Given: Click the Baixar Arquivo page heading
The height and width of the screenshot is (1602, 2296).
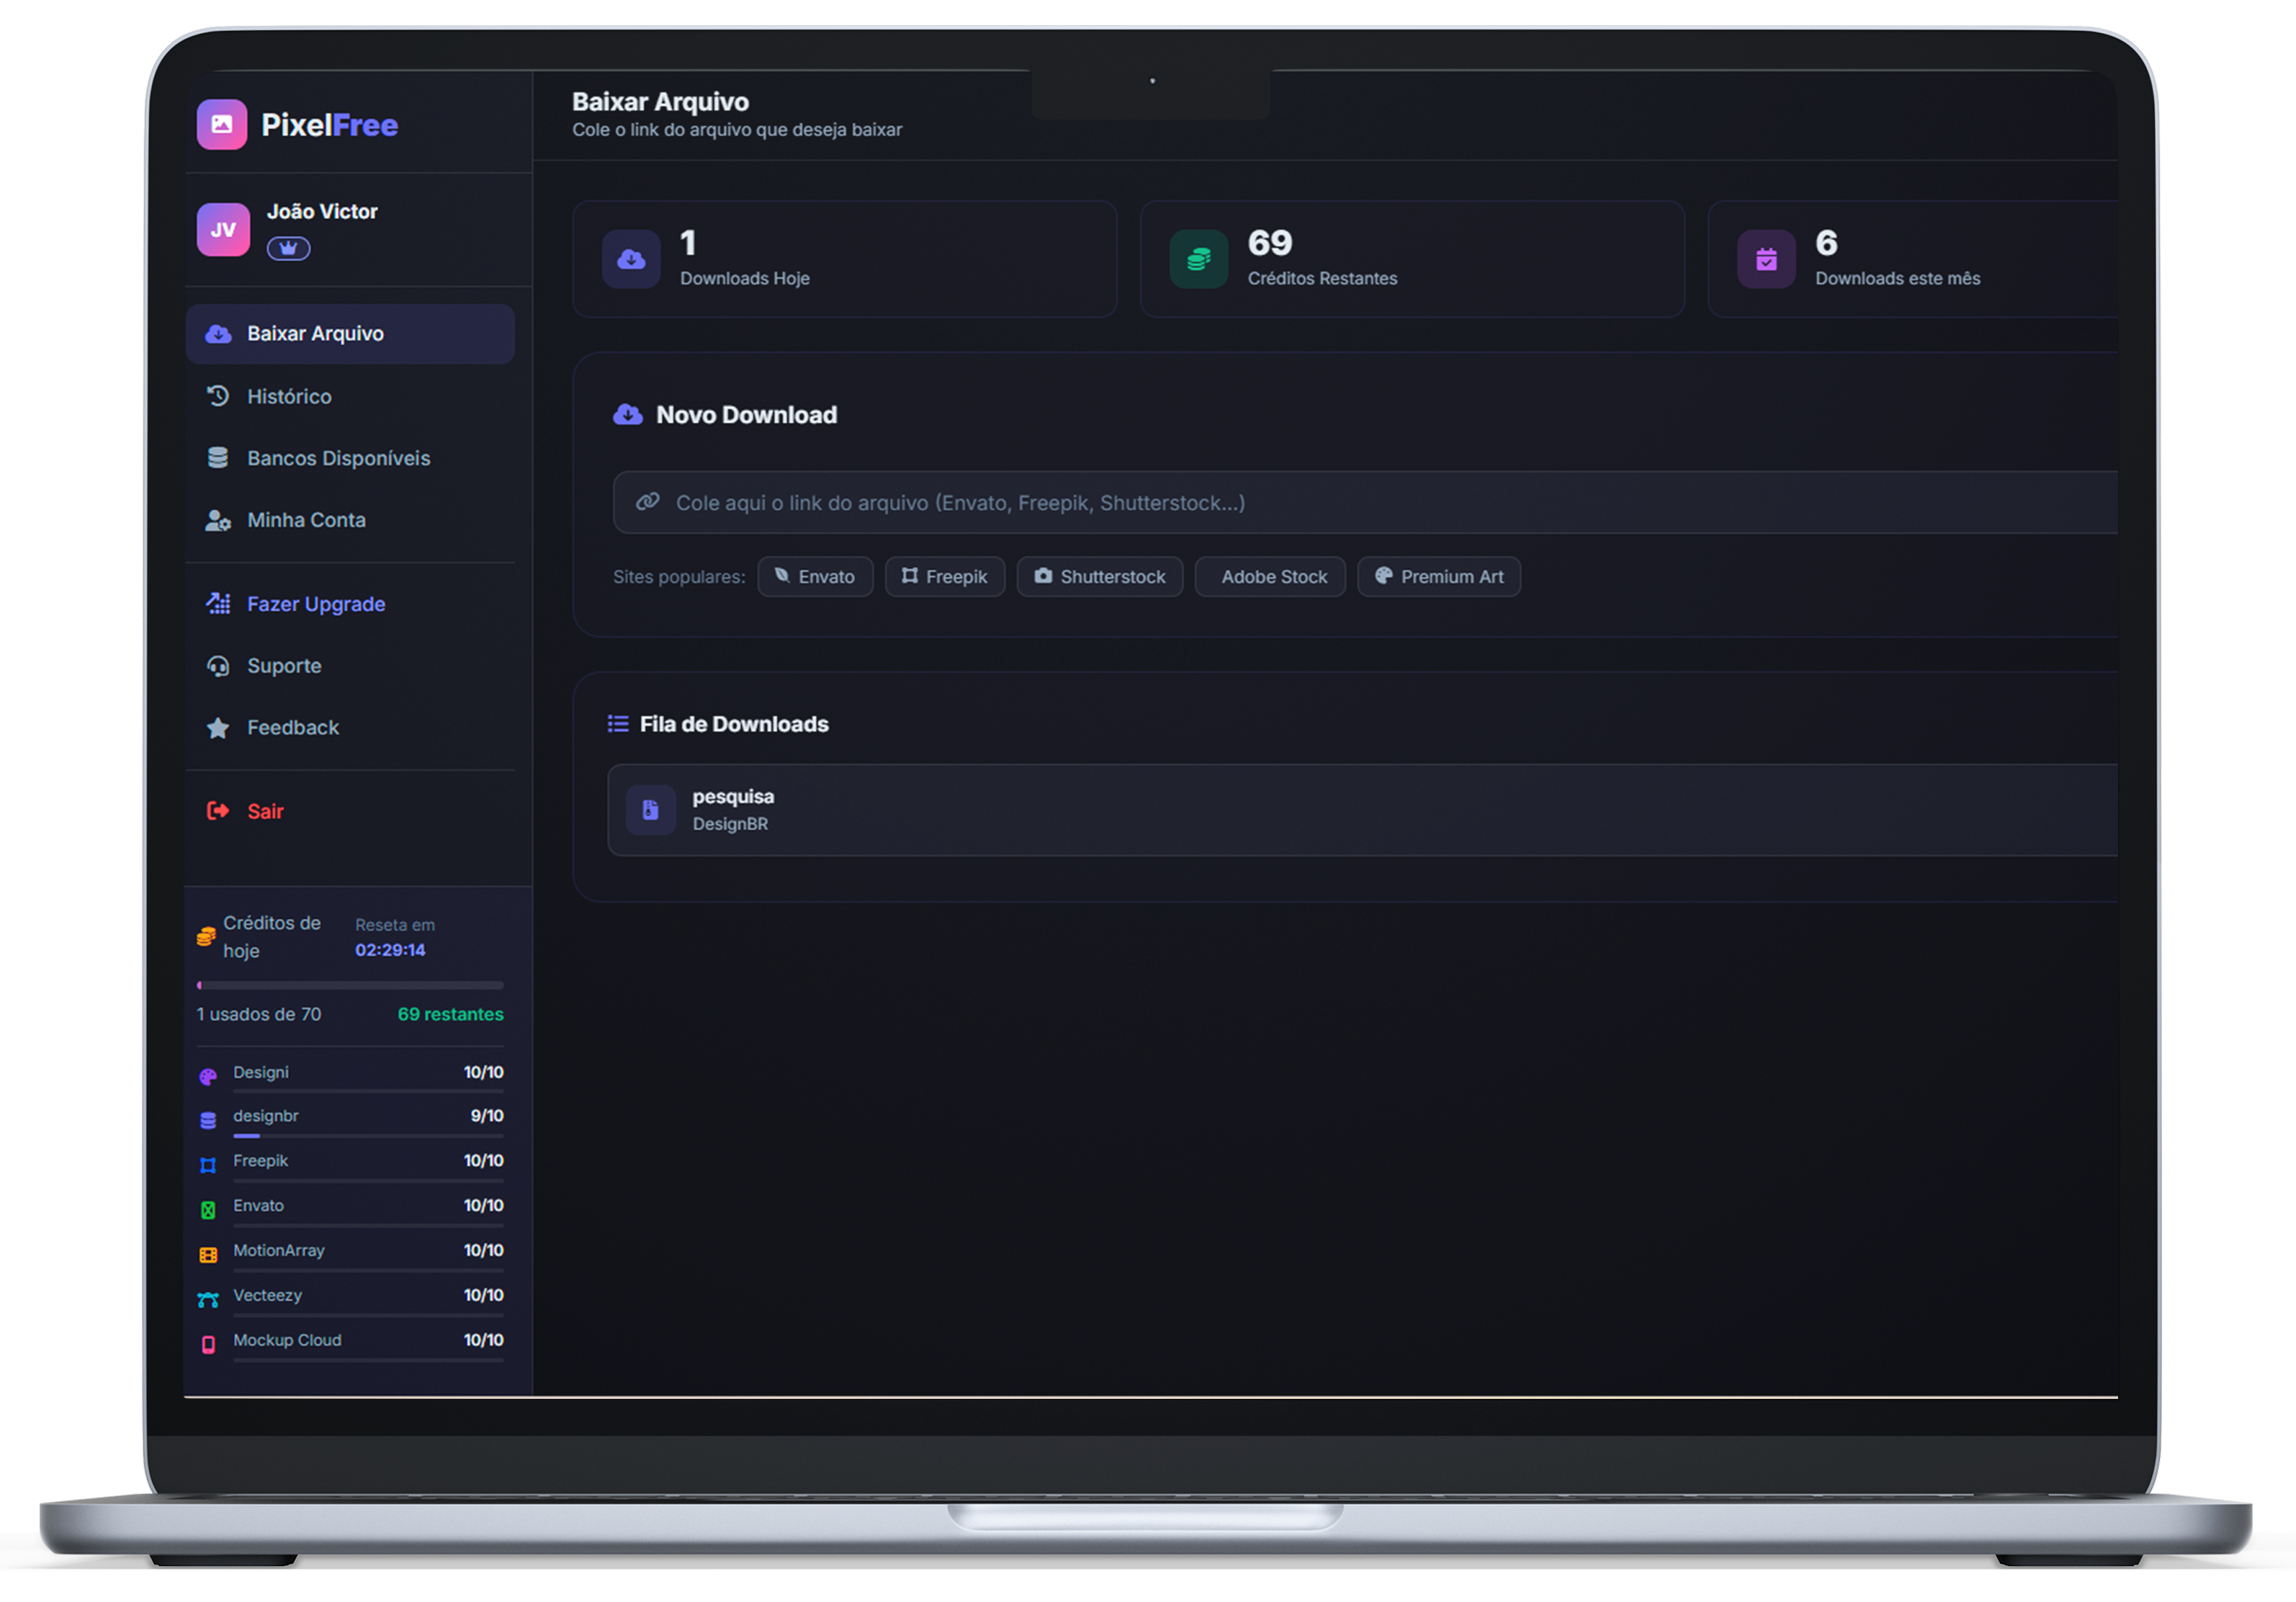Looking at the screenshot, I should coord(660,102).
